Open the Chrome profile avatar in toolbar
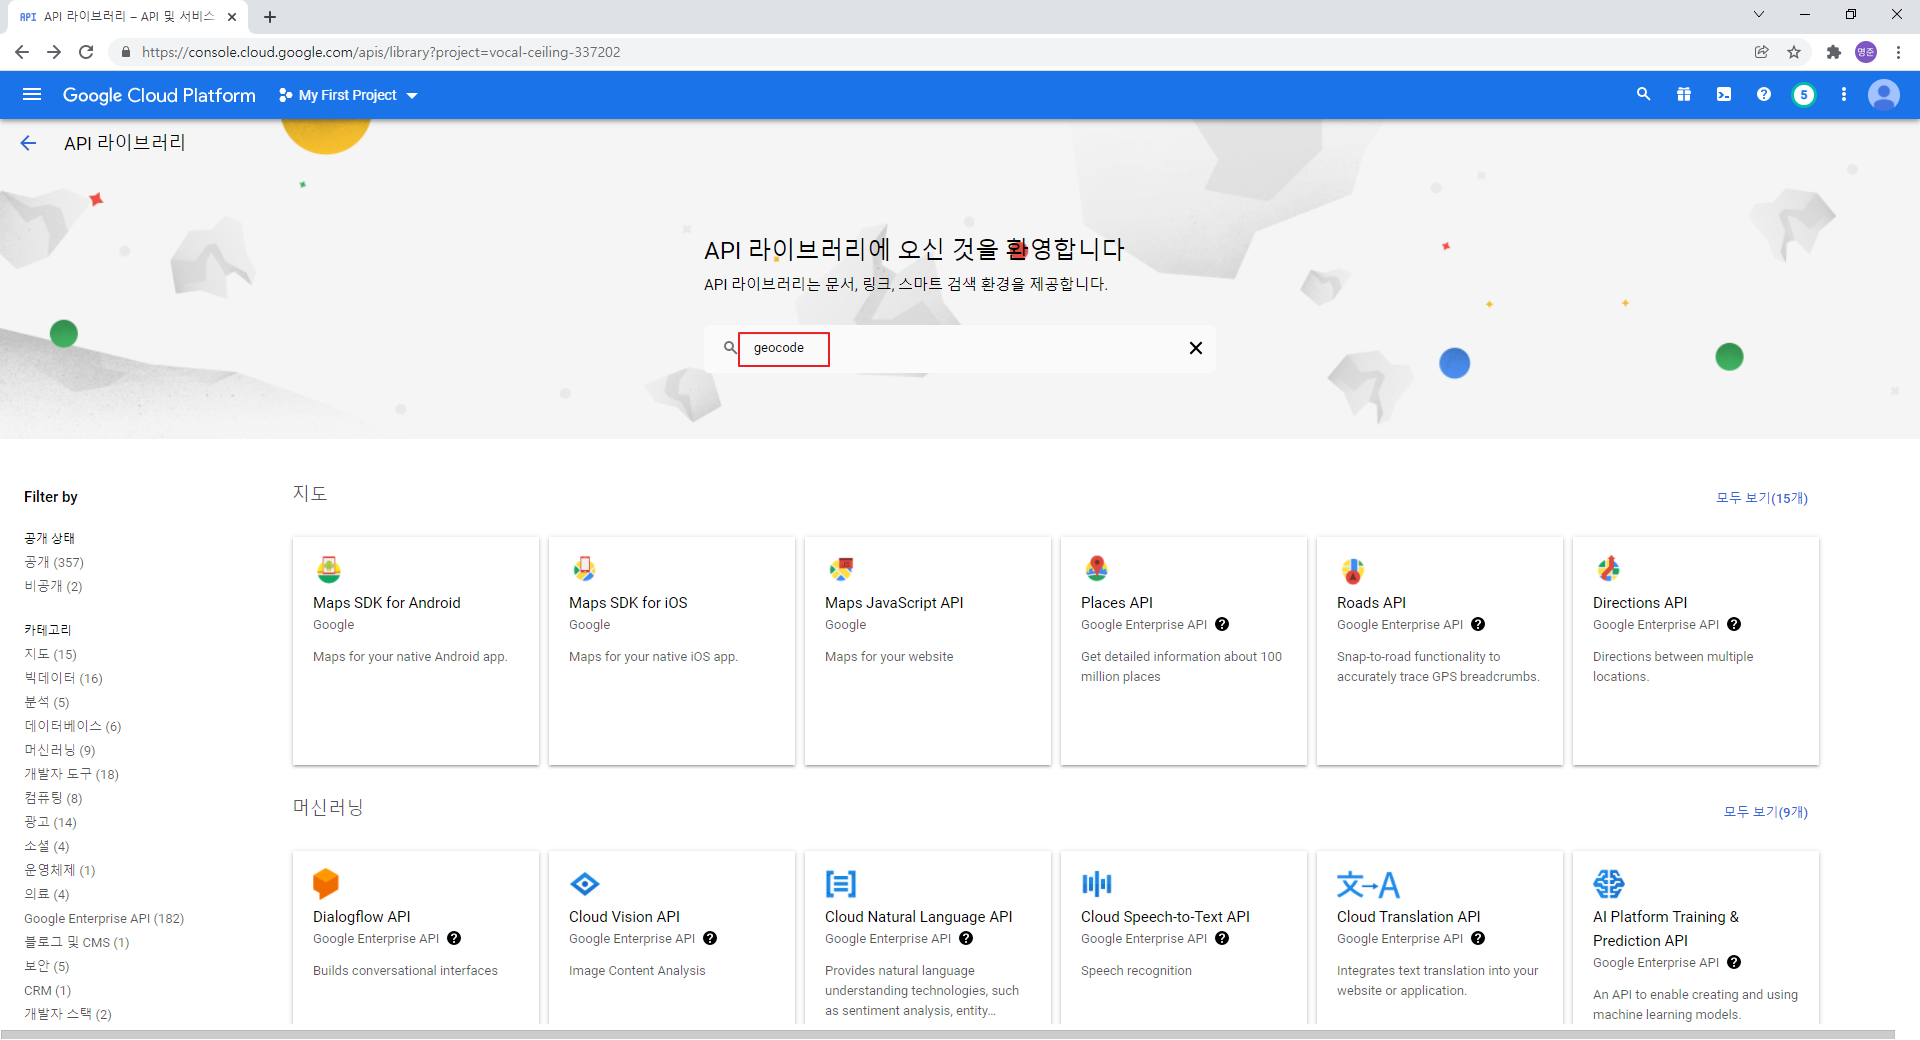This screenshot has height=1040, width=1920. 1866,52
